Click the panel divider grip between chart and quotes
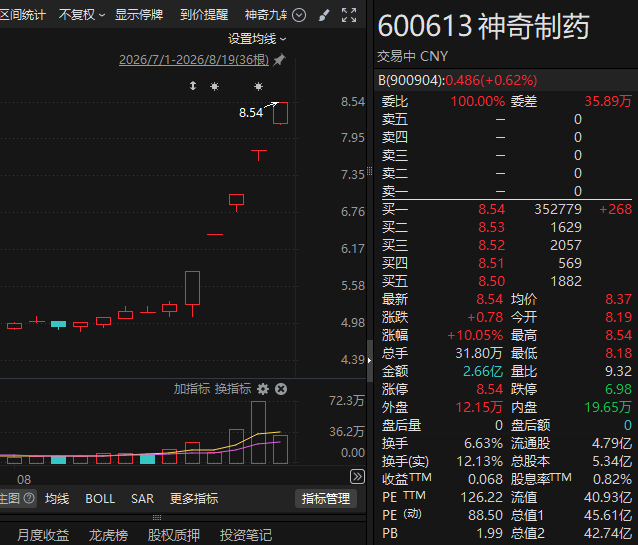The height and width of the screenshot is (545, 638). click(x=369, y=171)
